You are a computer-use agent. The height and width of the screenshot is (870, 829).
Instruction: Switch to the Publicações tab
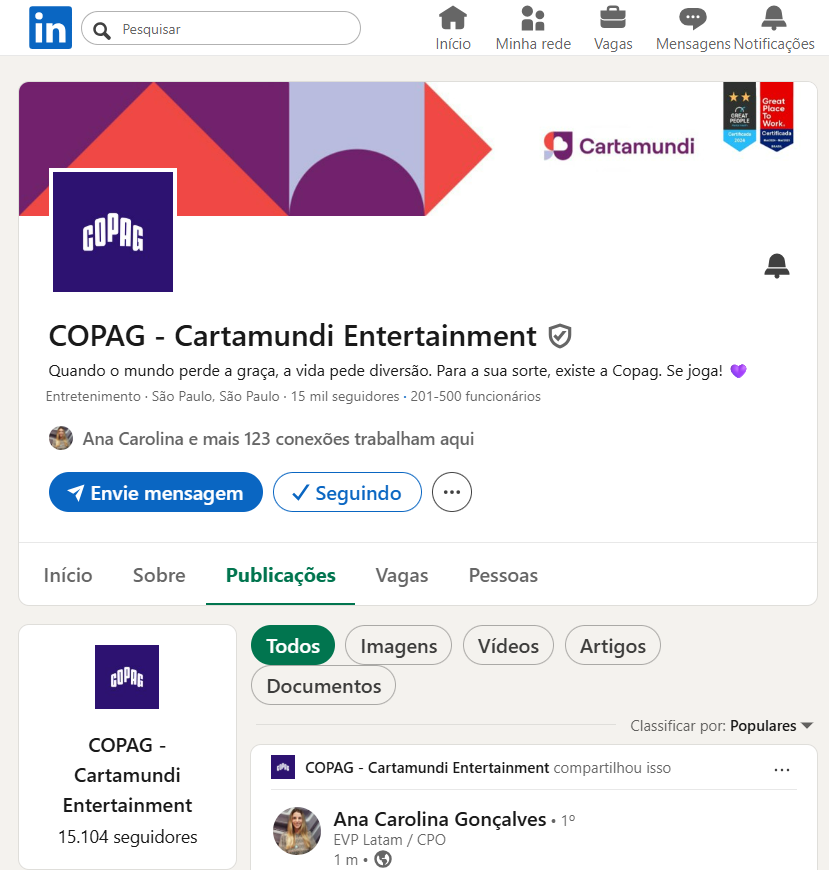click(x=280, y=575)
